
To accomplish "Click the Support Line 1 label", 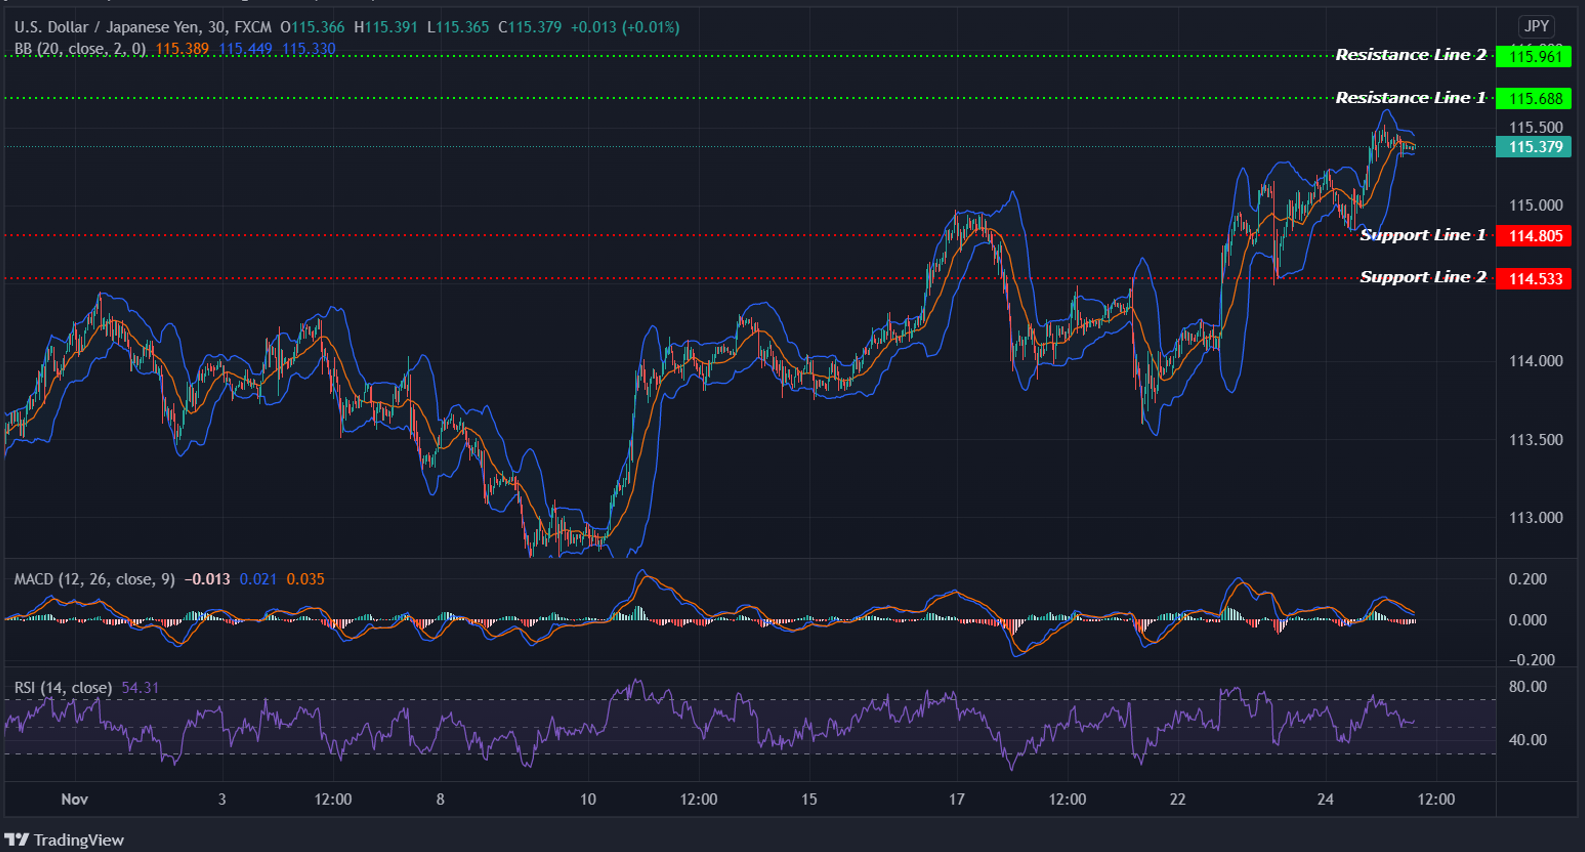I will (1423, 235).
